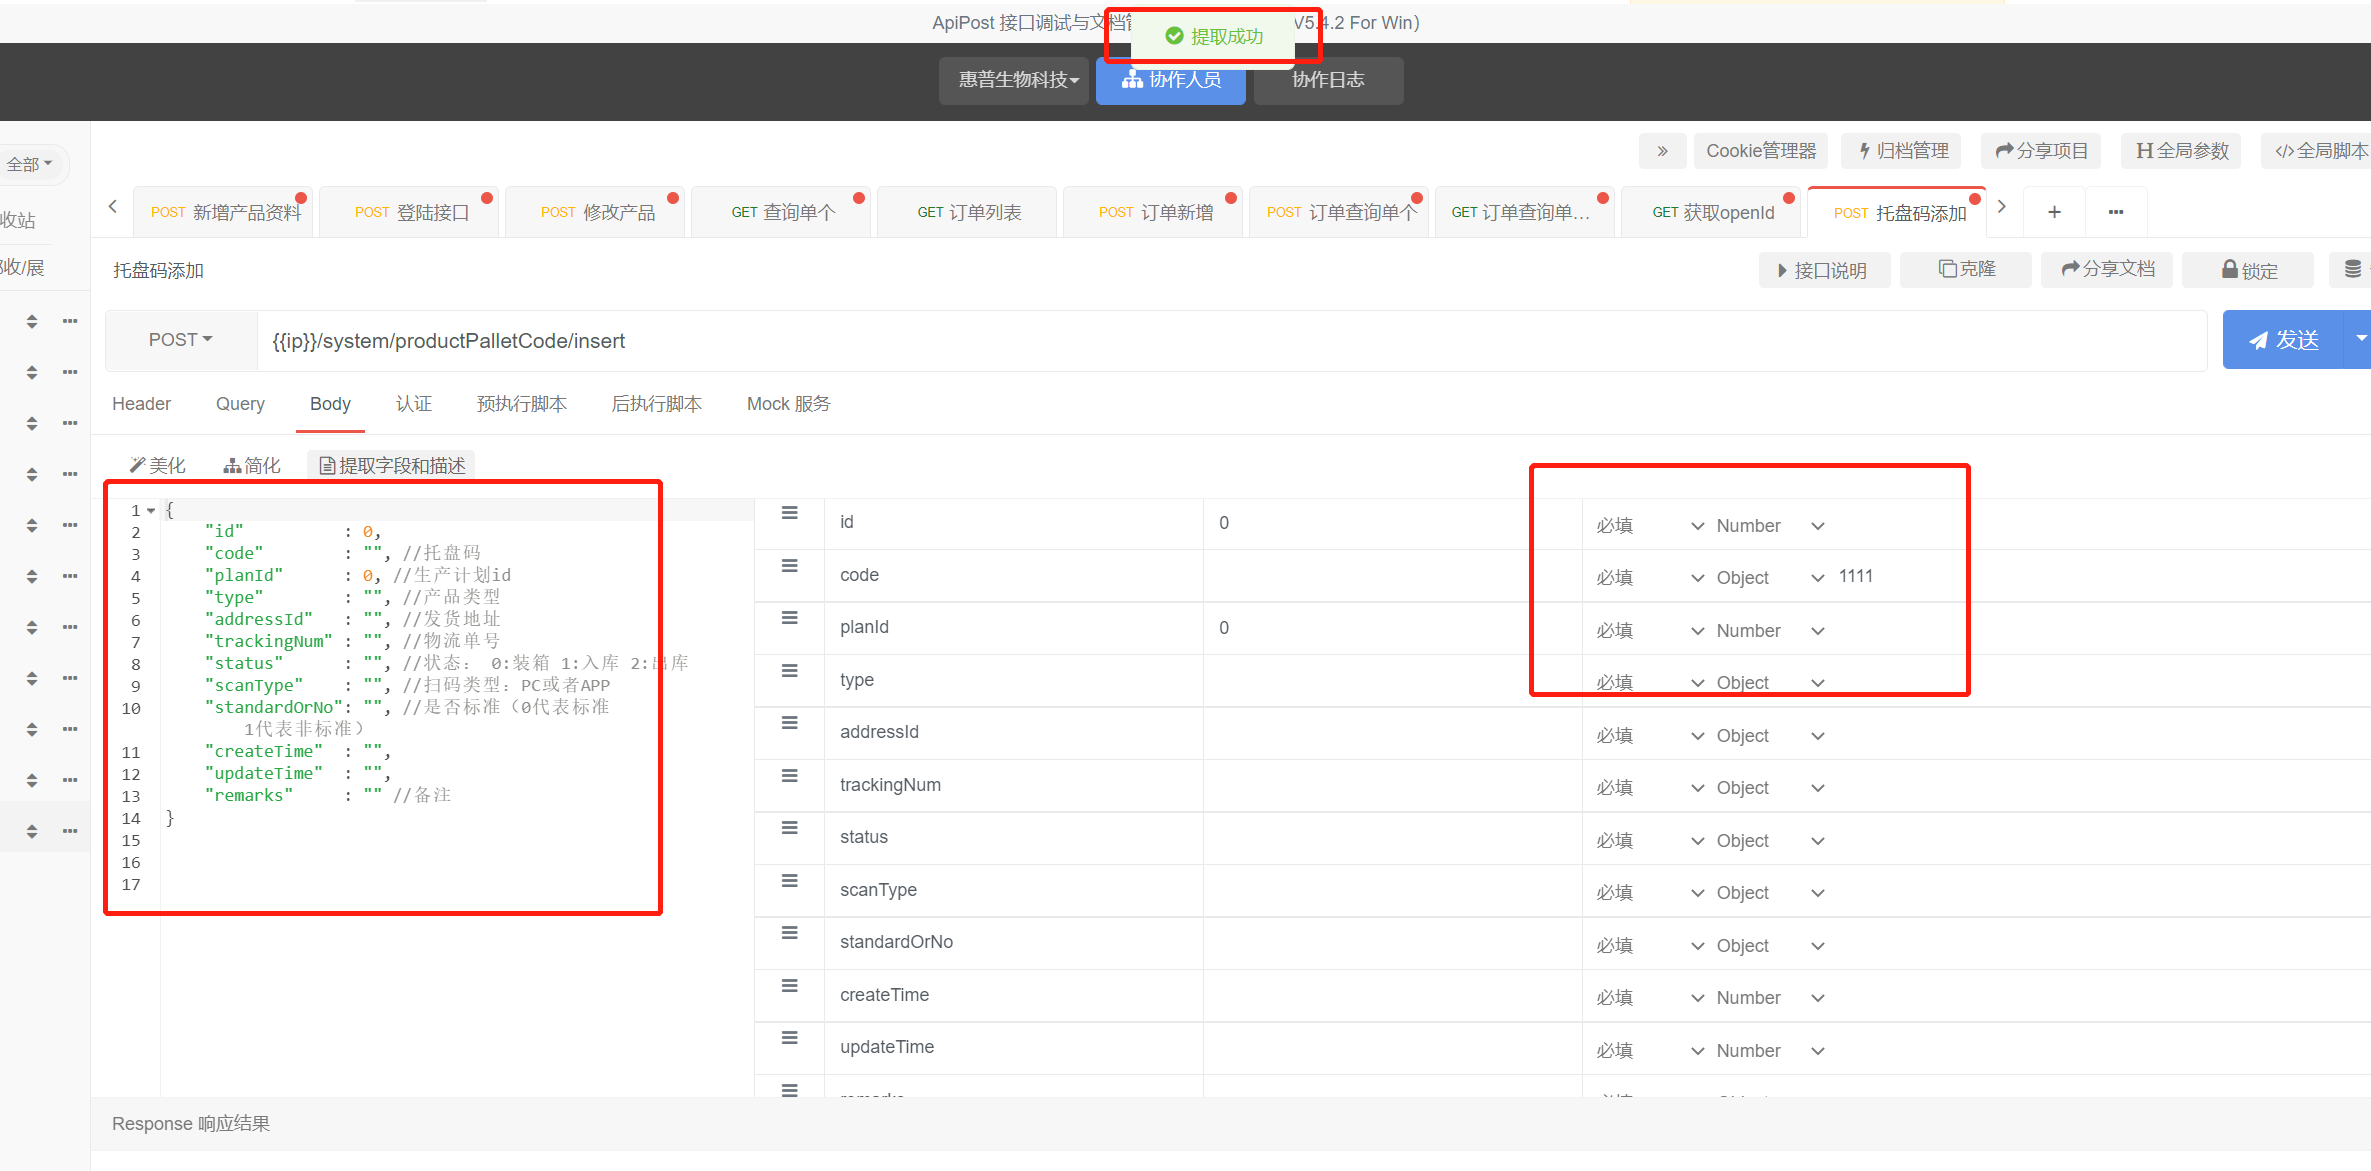Click 接口说明 button
Image resolution: width=2371 pixels, height=1171 pixels.
pos(1824,270)
